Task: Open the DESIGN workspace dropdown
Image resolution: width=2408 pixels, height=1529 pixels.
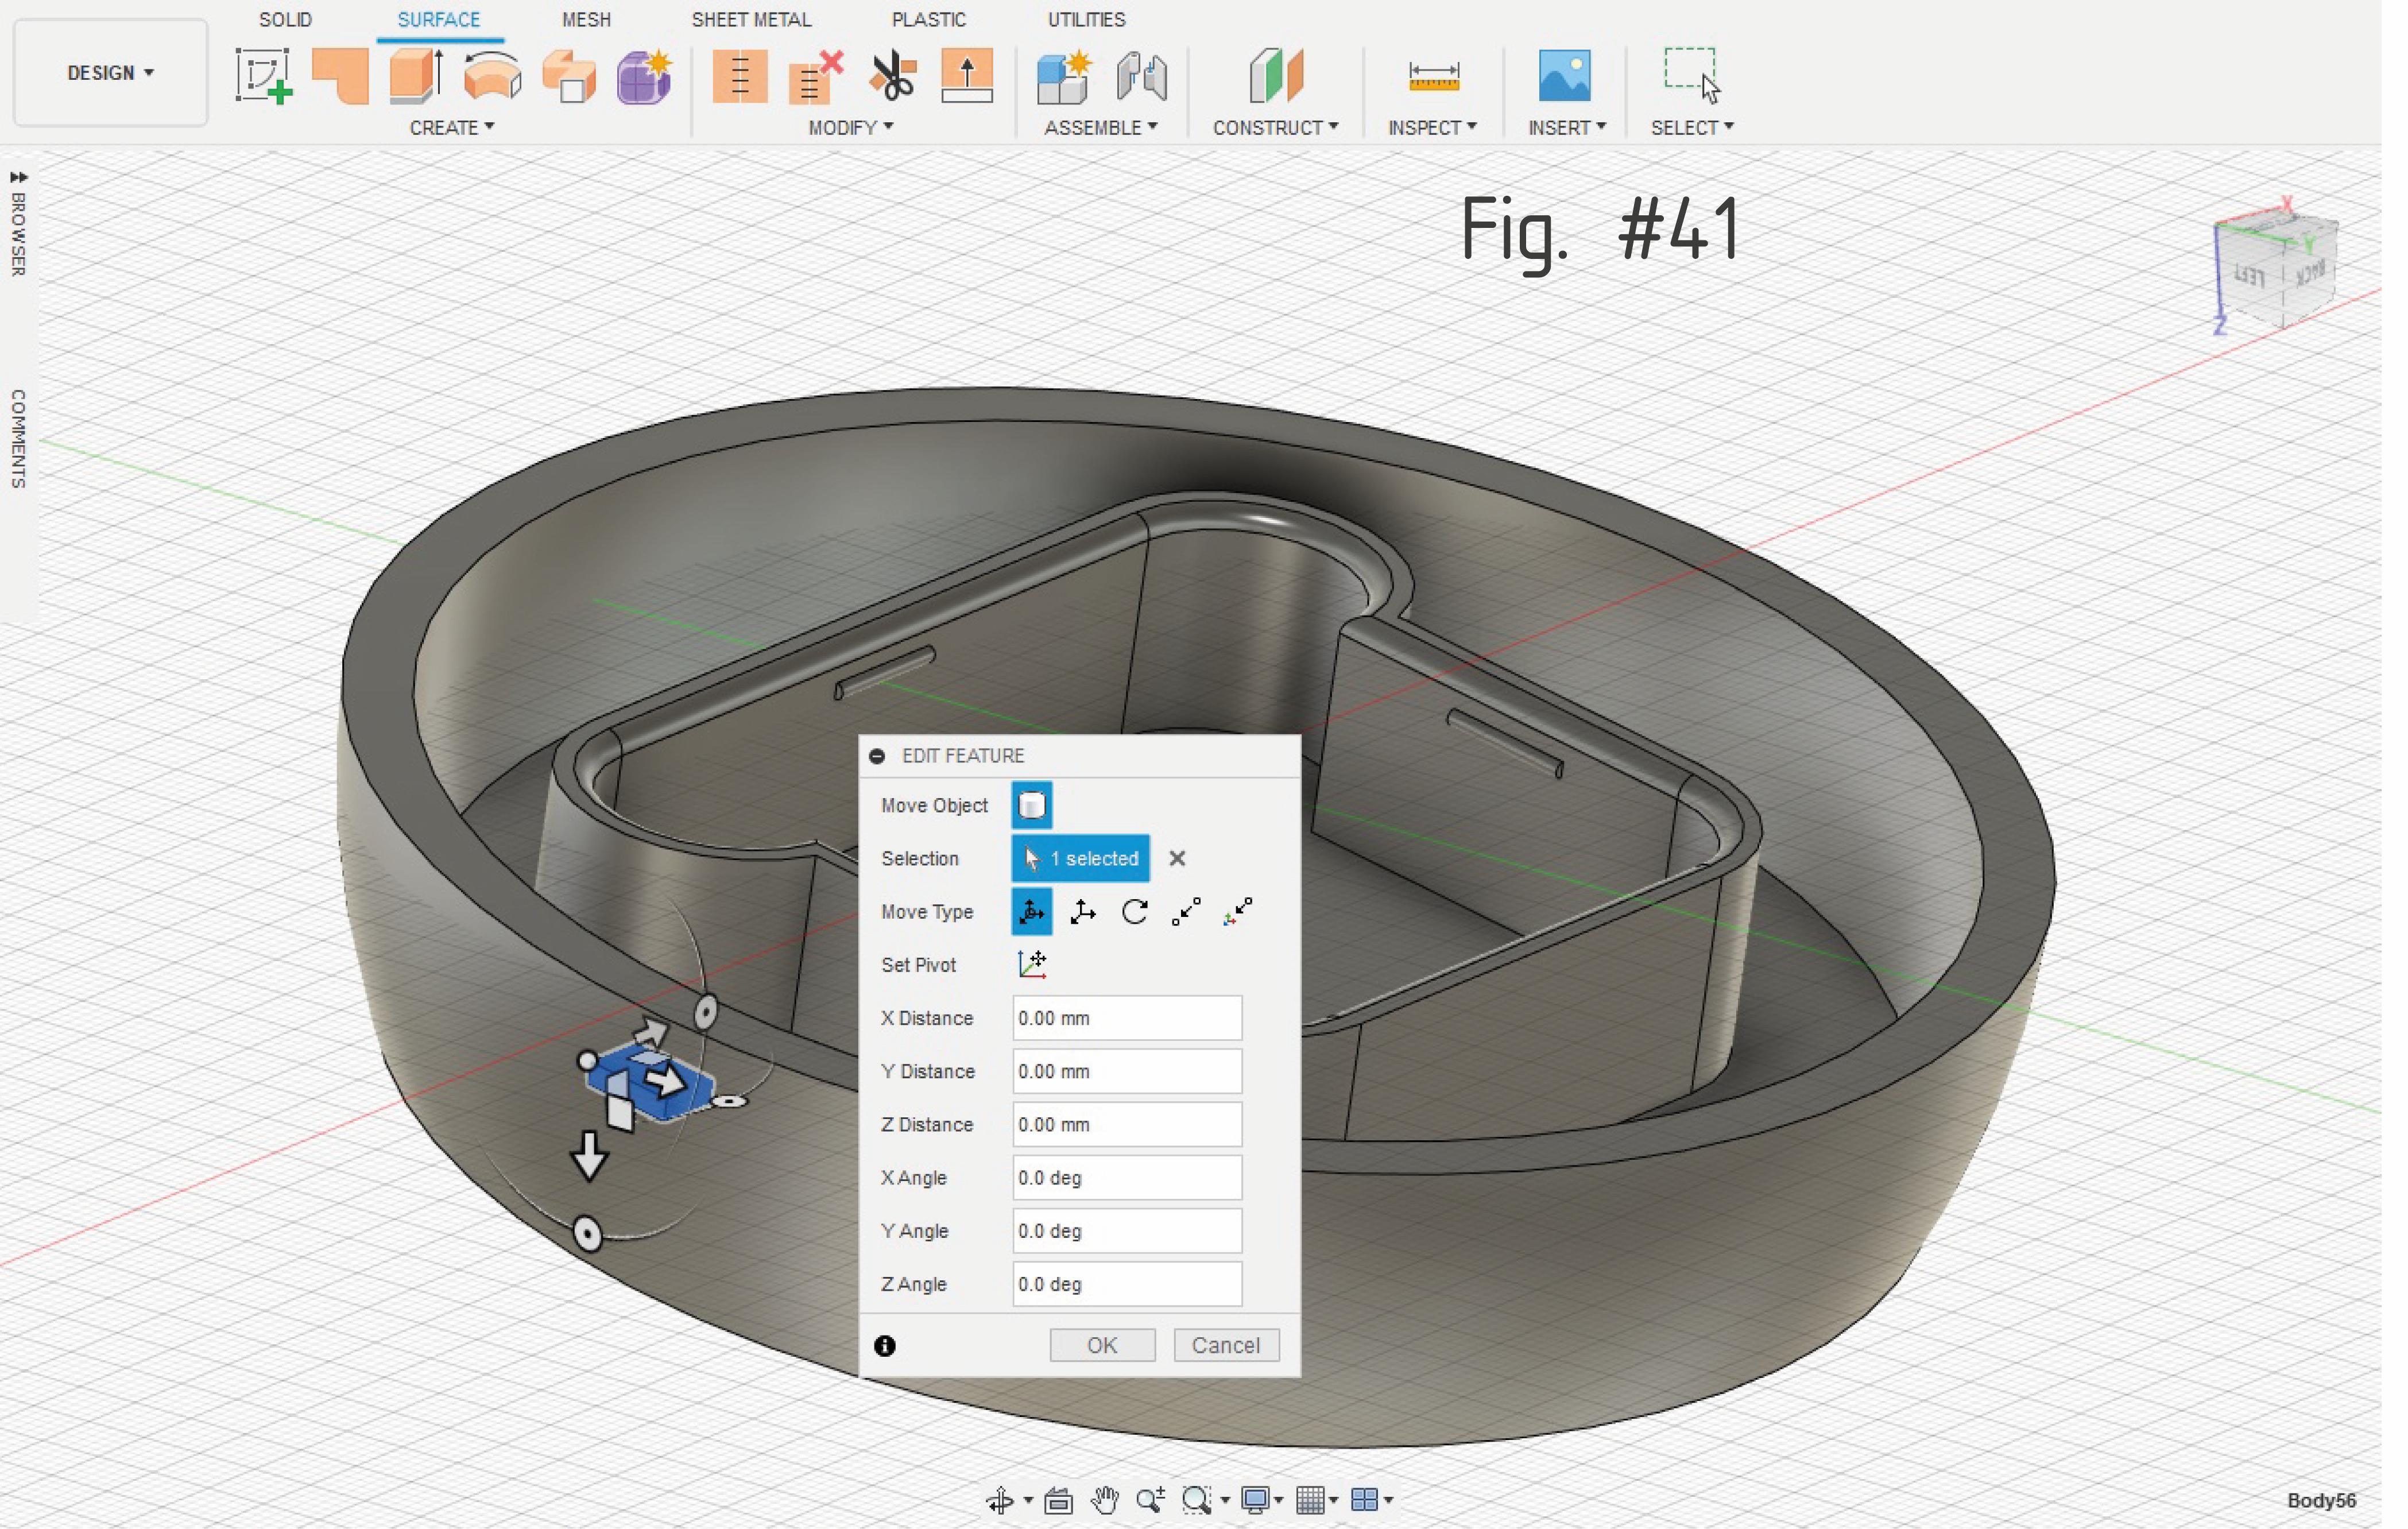Action: (x=111, y=73)
